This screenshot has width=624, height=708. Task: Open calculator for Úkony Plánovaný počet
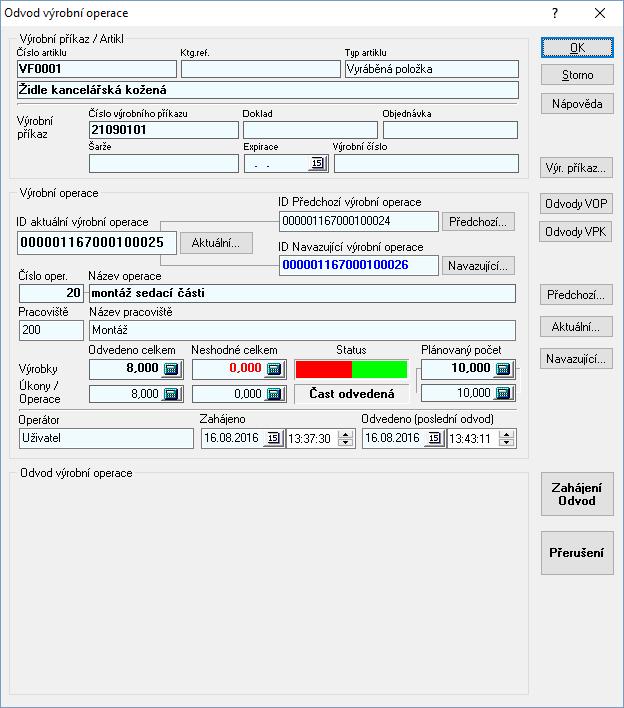pos(503,393)
